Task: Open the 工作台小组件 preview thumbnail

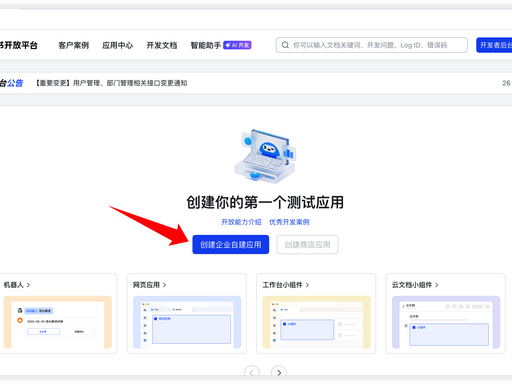Action: coord(317,322)
